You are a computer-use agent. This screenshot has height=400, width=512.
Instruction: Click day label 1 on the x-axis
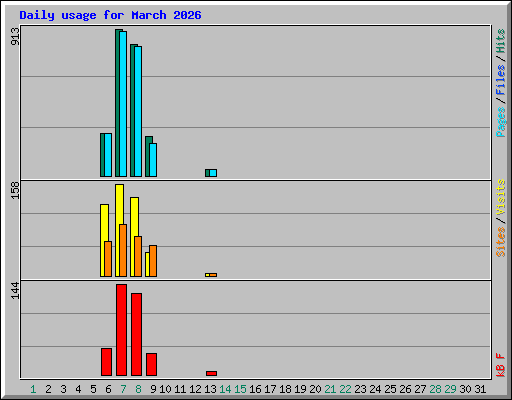(x=33, y=389)
